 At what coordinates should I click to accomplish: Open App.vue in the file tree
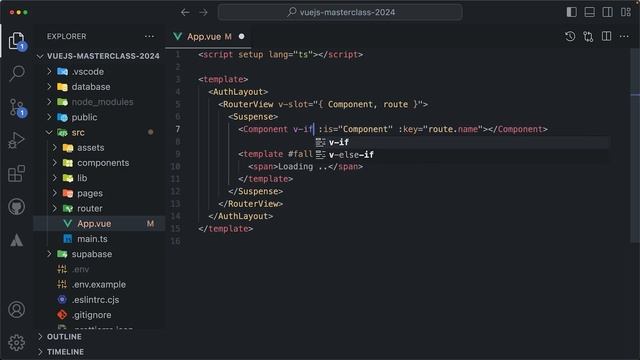tap(99, 224)
